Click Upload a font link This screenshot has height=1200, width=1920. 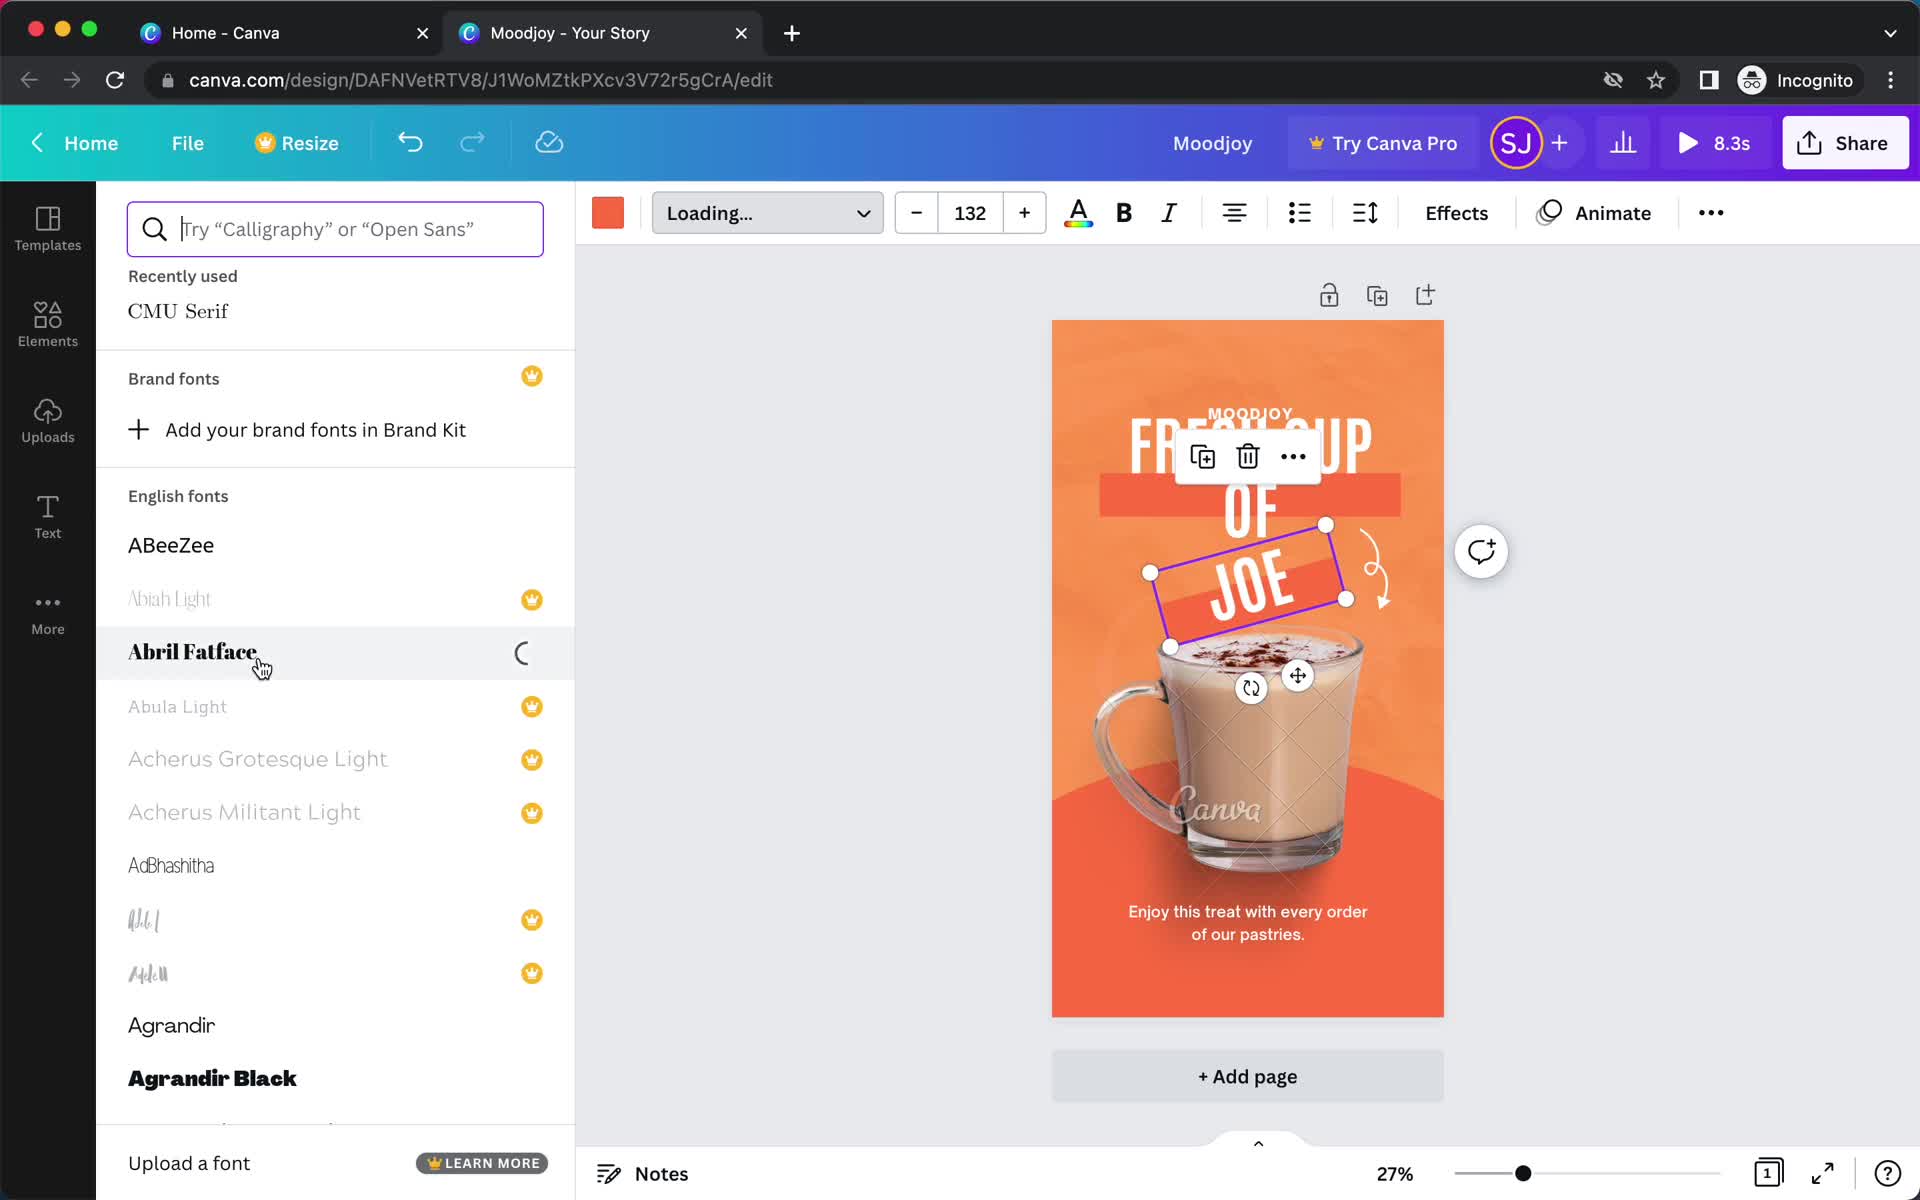[x=189, y=1163]
